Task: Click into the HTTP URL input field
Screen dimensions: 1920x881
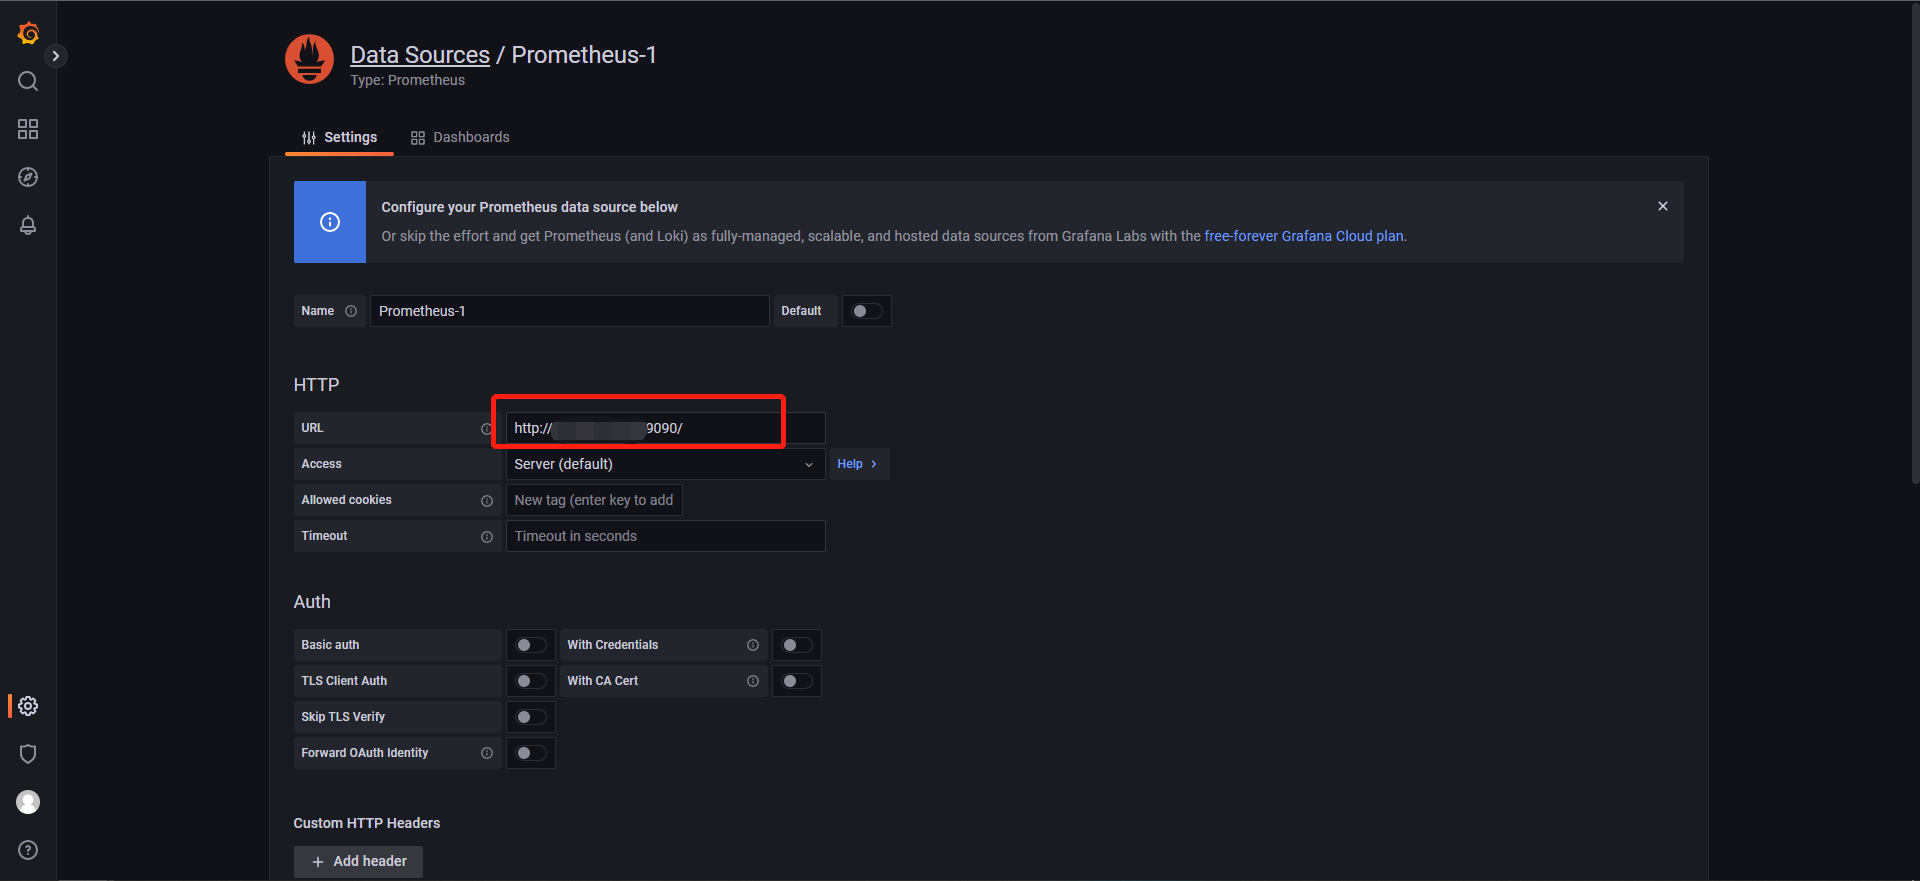Action: coord(665,428)
